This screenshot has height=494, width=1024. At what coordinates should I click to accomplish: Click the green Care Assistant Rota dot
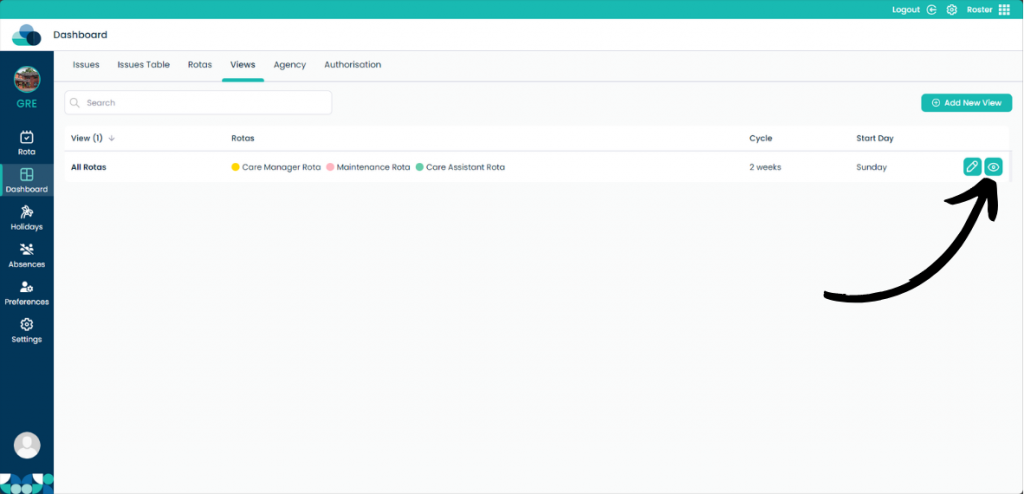[x=419, y=167]
